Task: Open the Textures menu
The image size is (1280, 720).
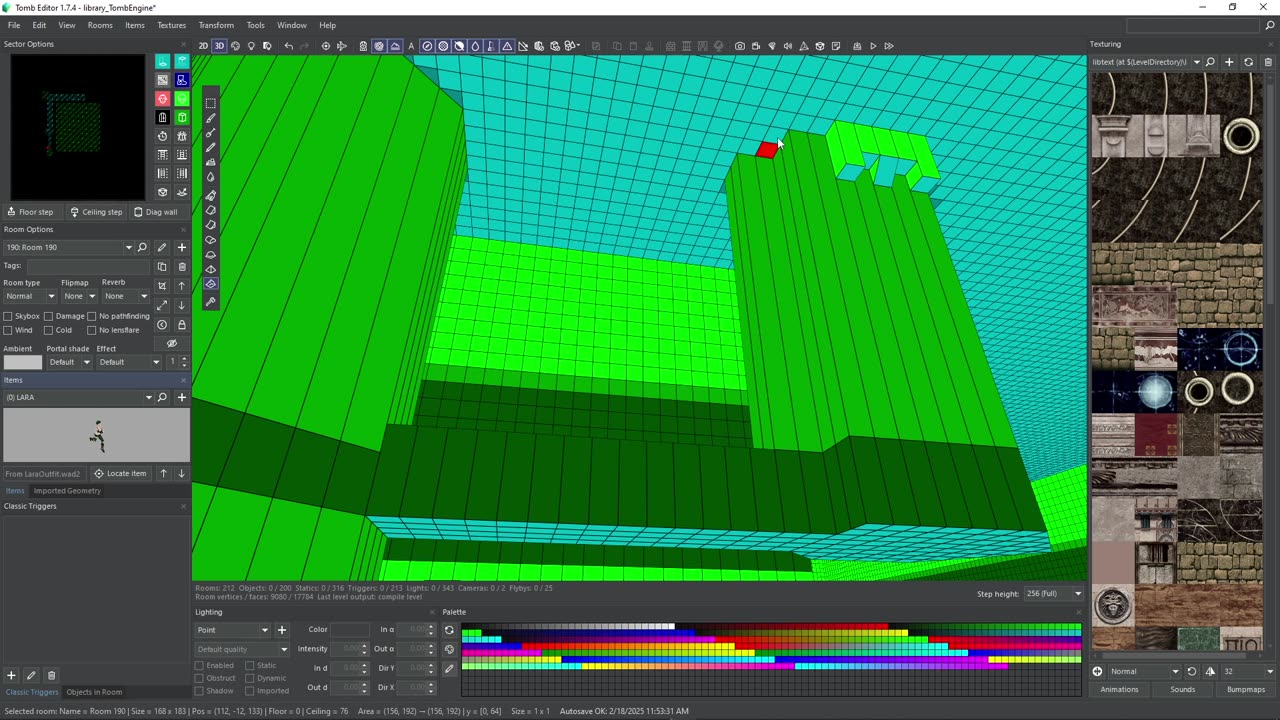Action: pos(171,25)
